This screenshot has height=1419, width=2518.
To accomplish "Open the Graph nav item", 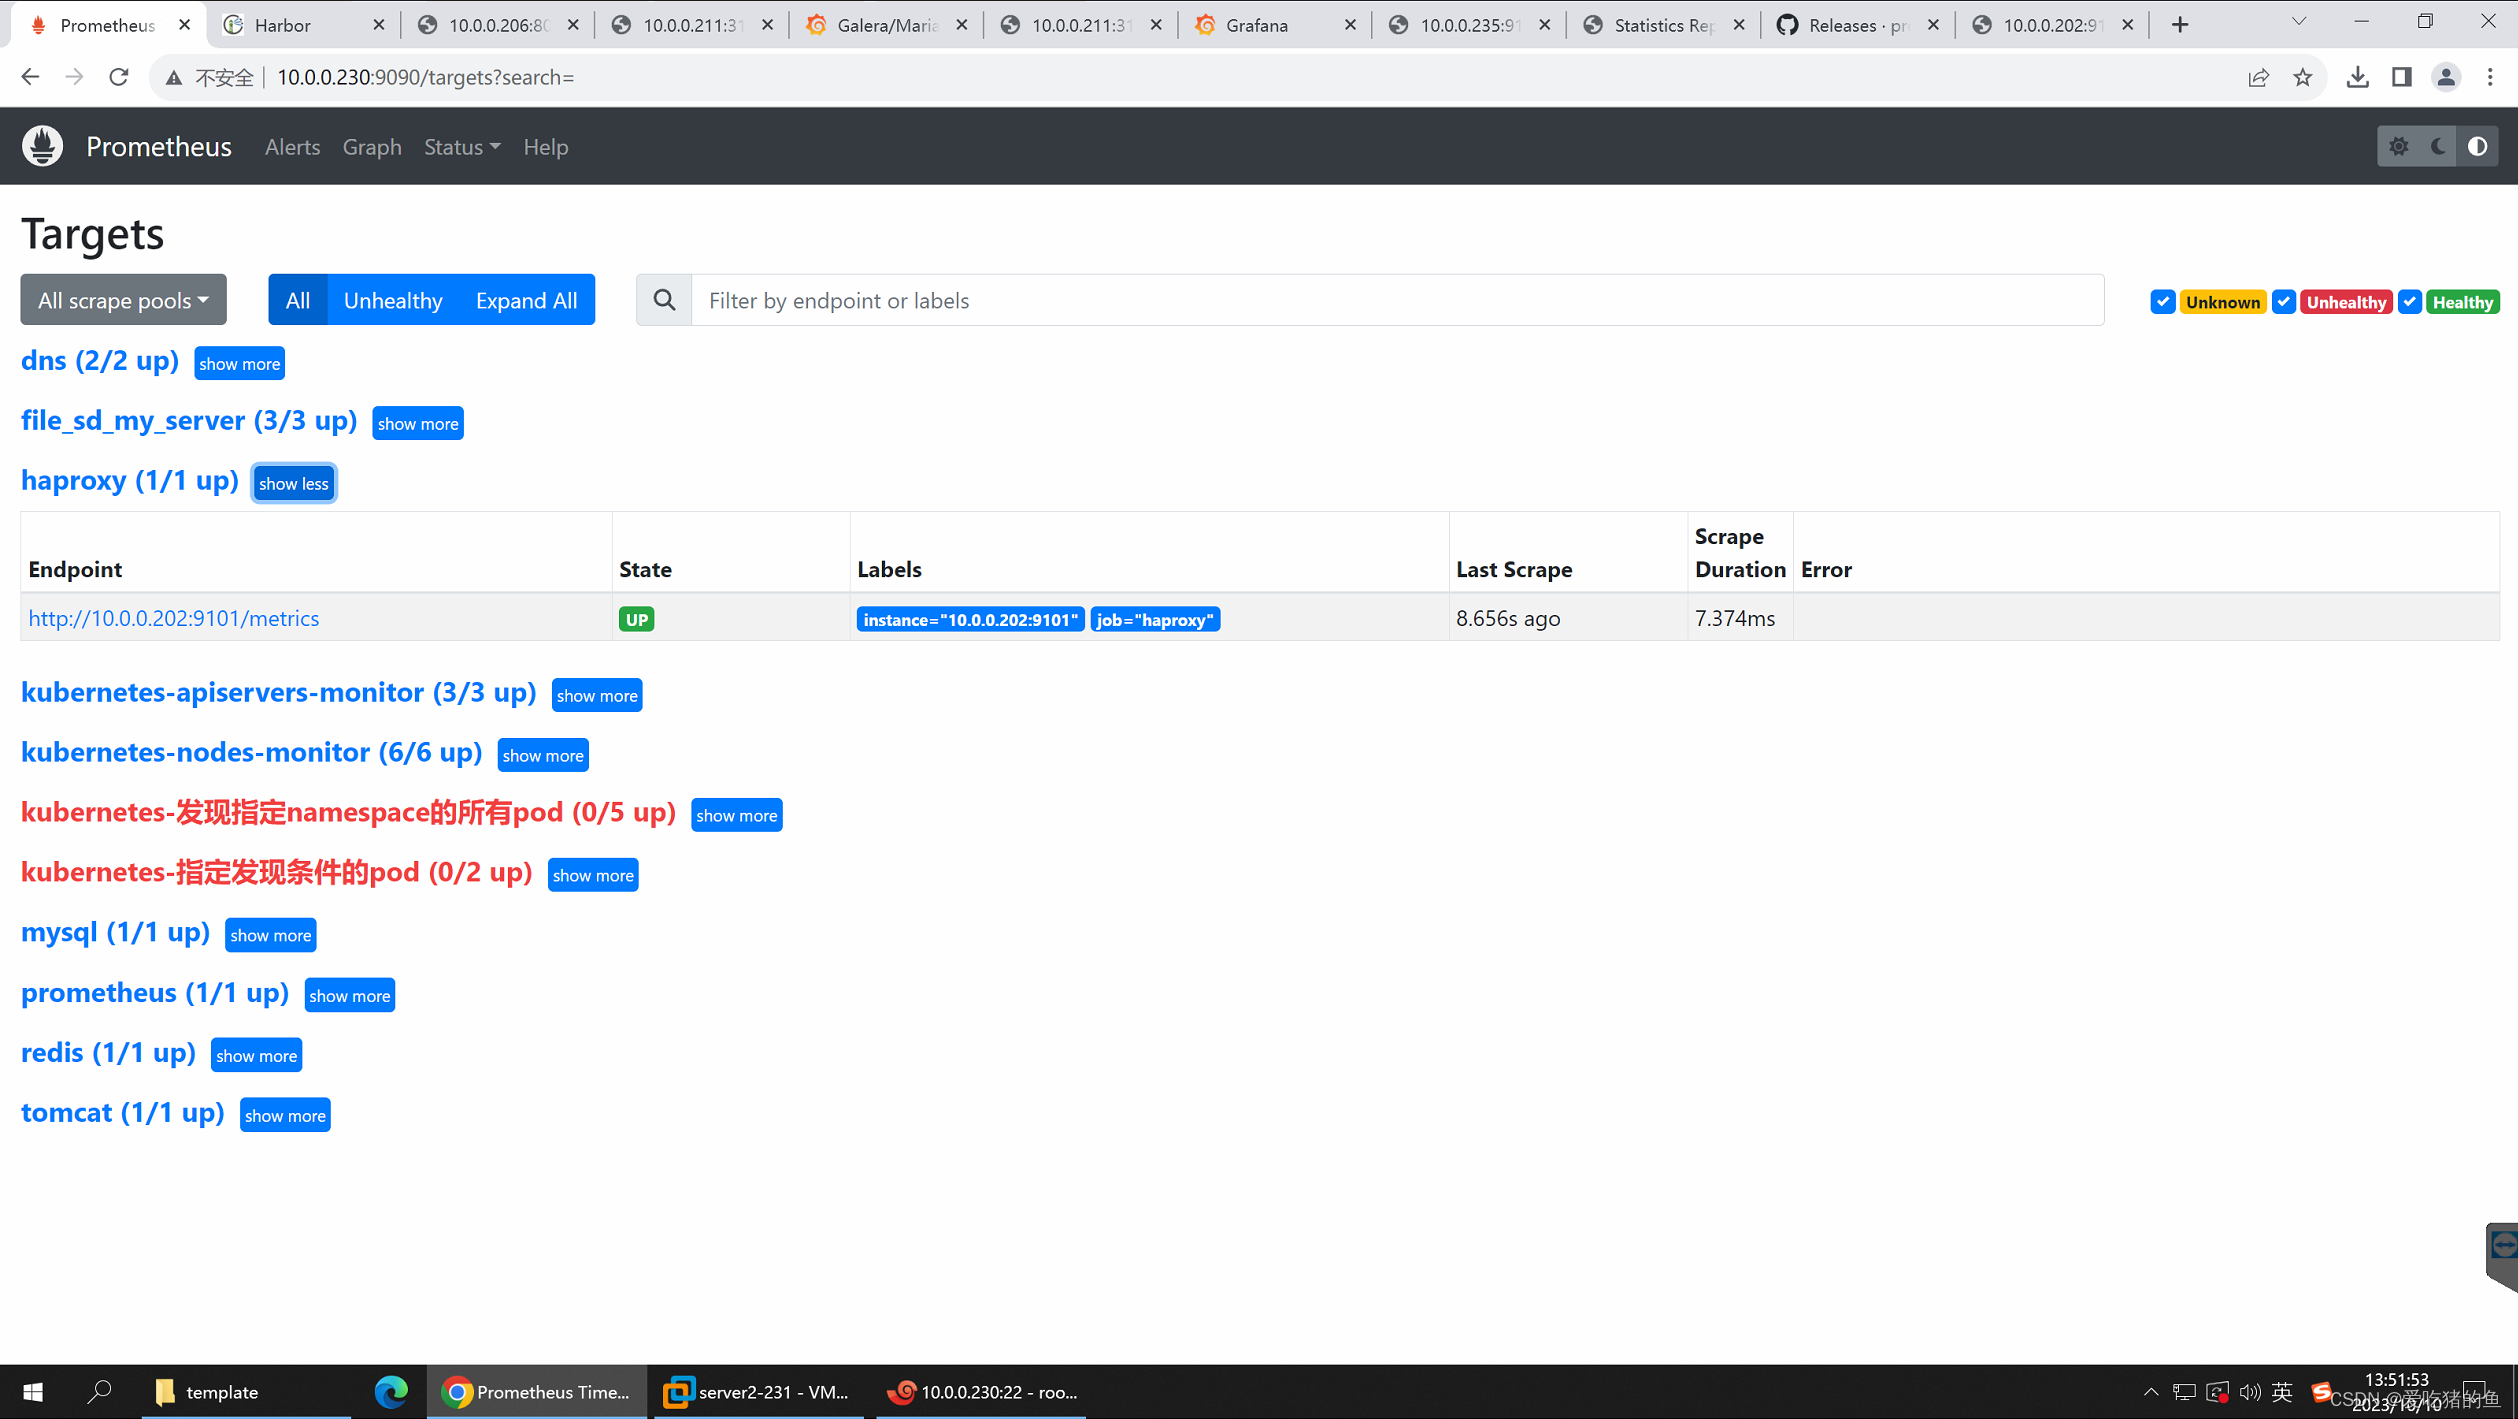I will pyautogui.click(x=372, y=147).
